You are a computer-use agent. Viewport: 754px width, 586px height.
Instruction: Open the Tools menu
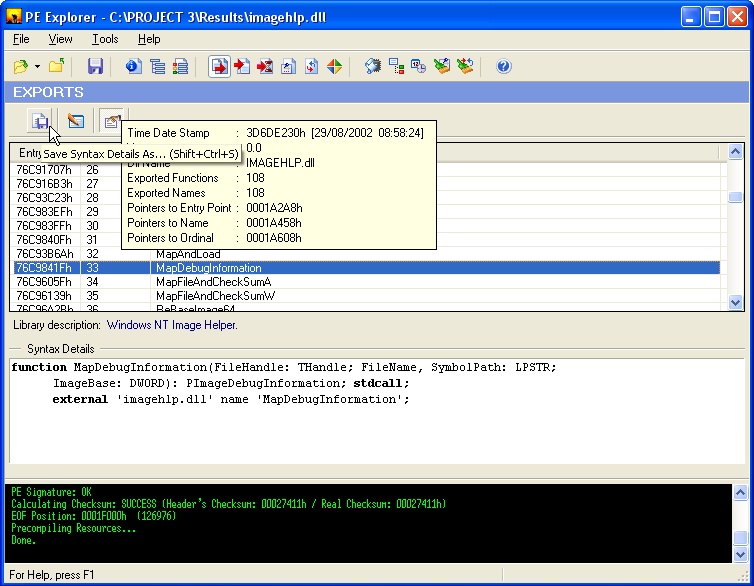[105, 39]
